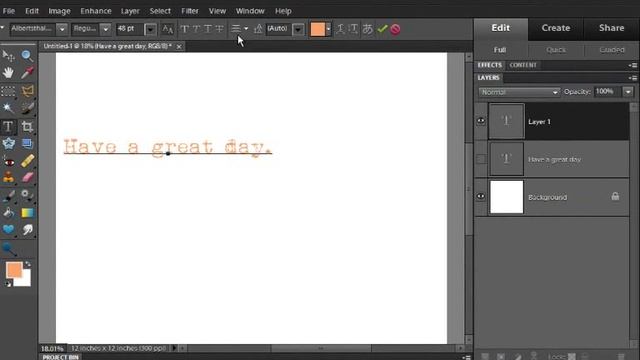The width and height of the screenshot is (640, 360).
Task: Toggle Underline text style
Action: (208, 29)
